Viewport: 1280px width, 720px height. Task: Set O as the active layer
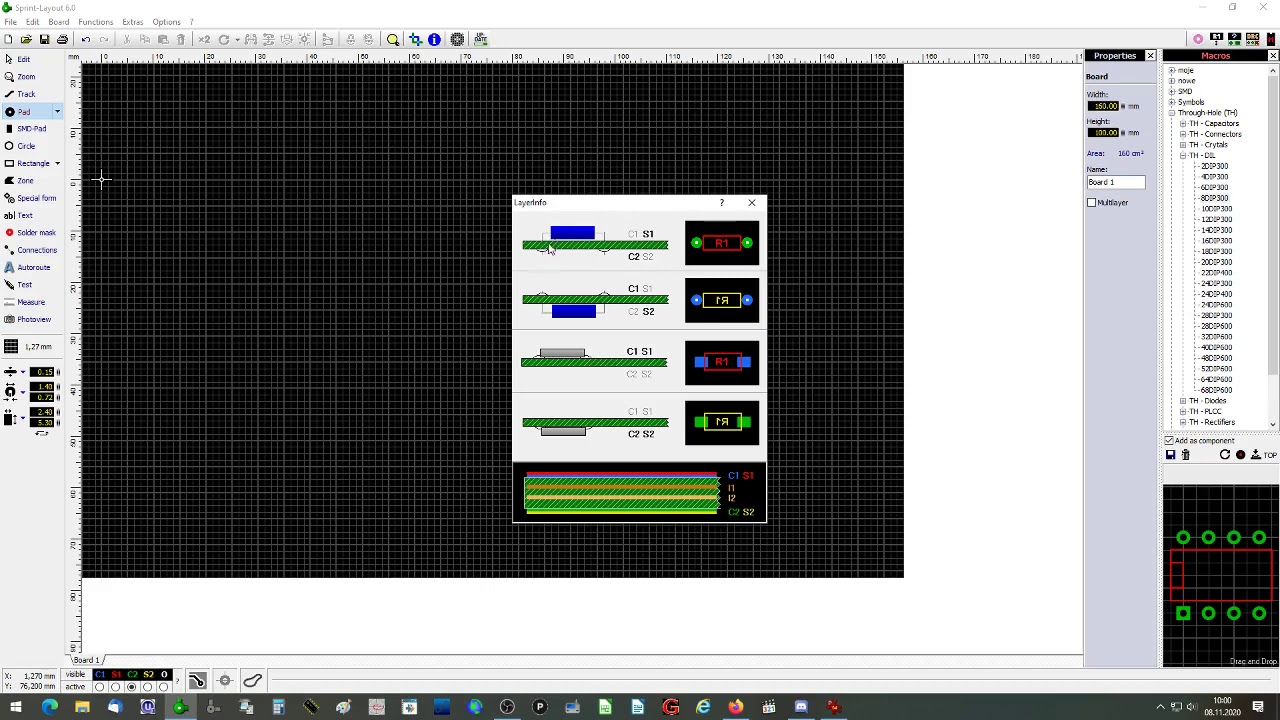[163, 687]
